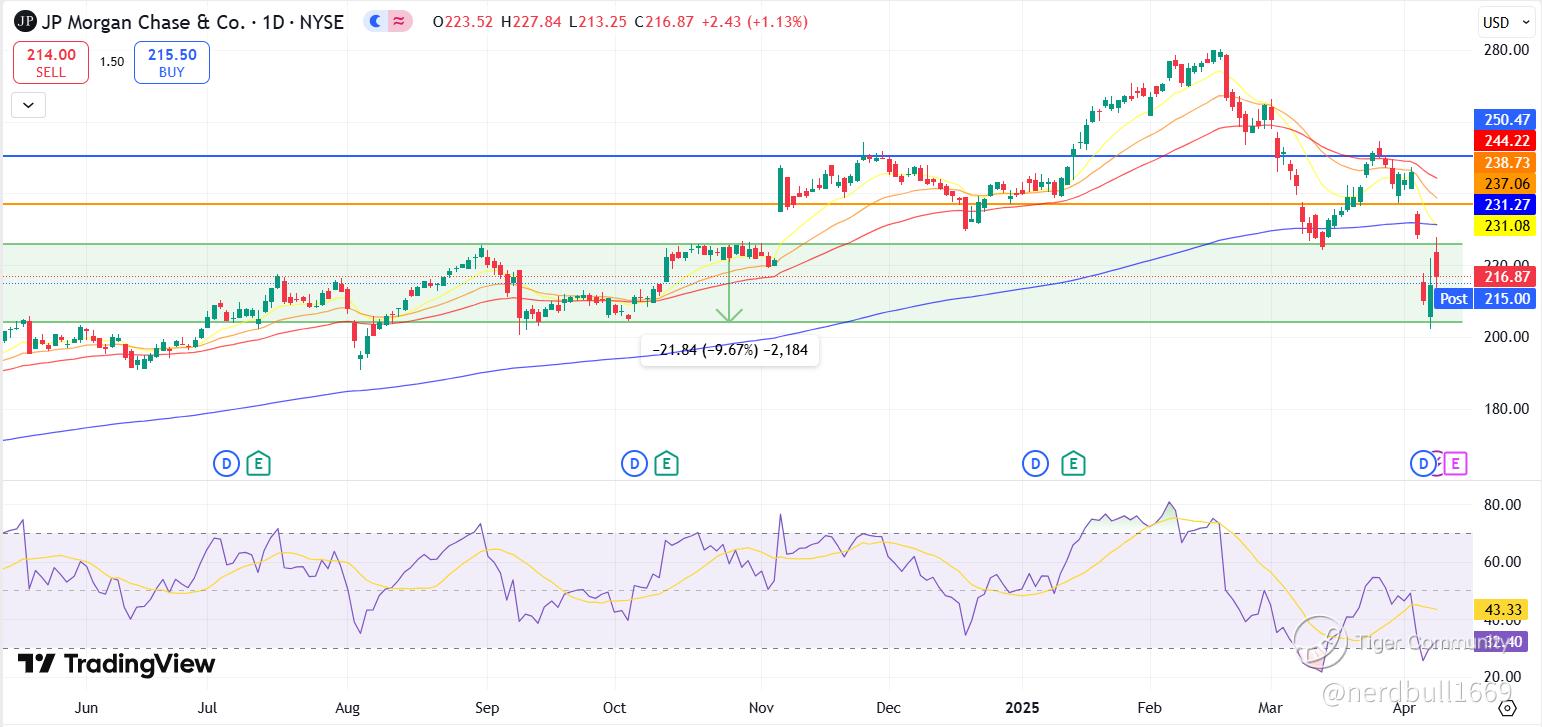Click the blue 250.47 price label
The width and height of the screenshot is (1542, 727).
[x=1504, y=119]
